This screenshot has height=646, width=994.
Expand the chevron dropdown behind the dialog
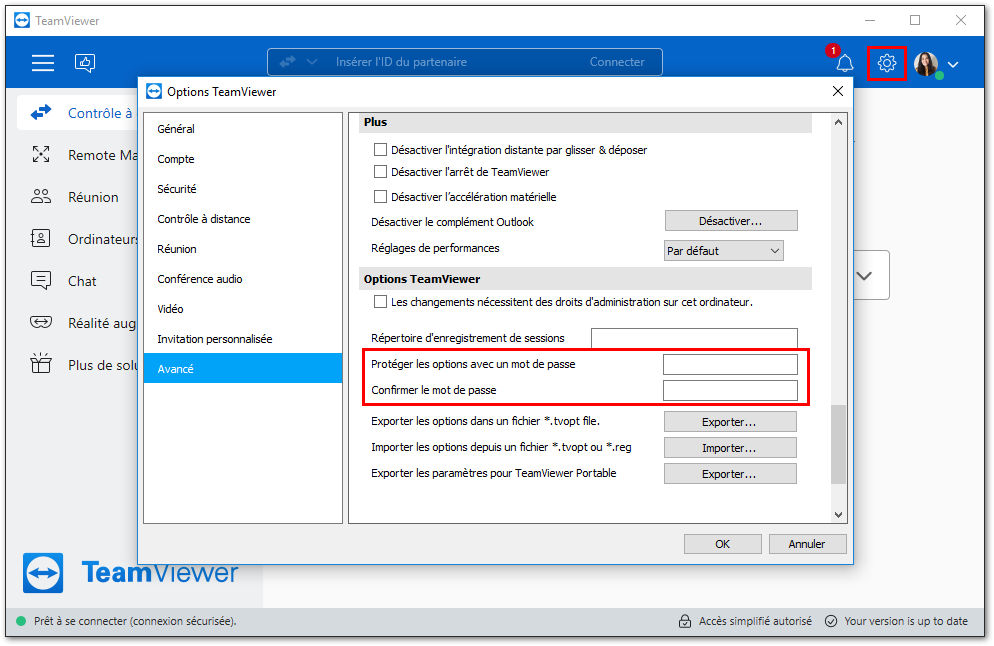864,276
